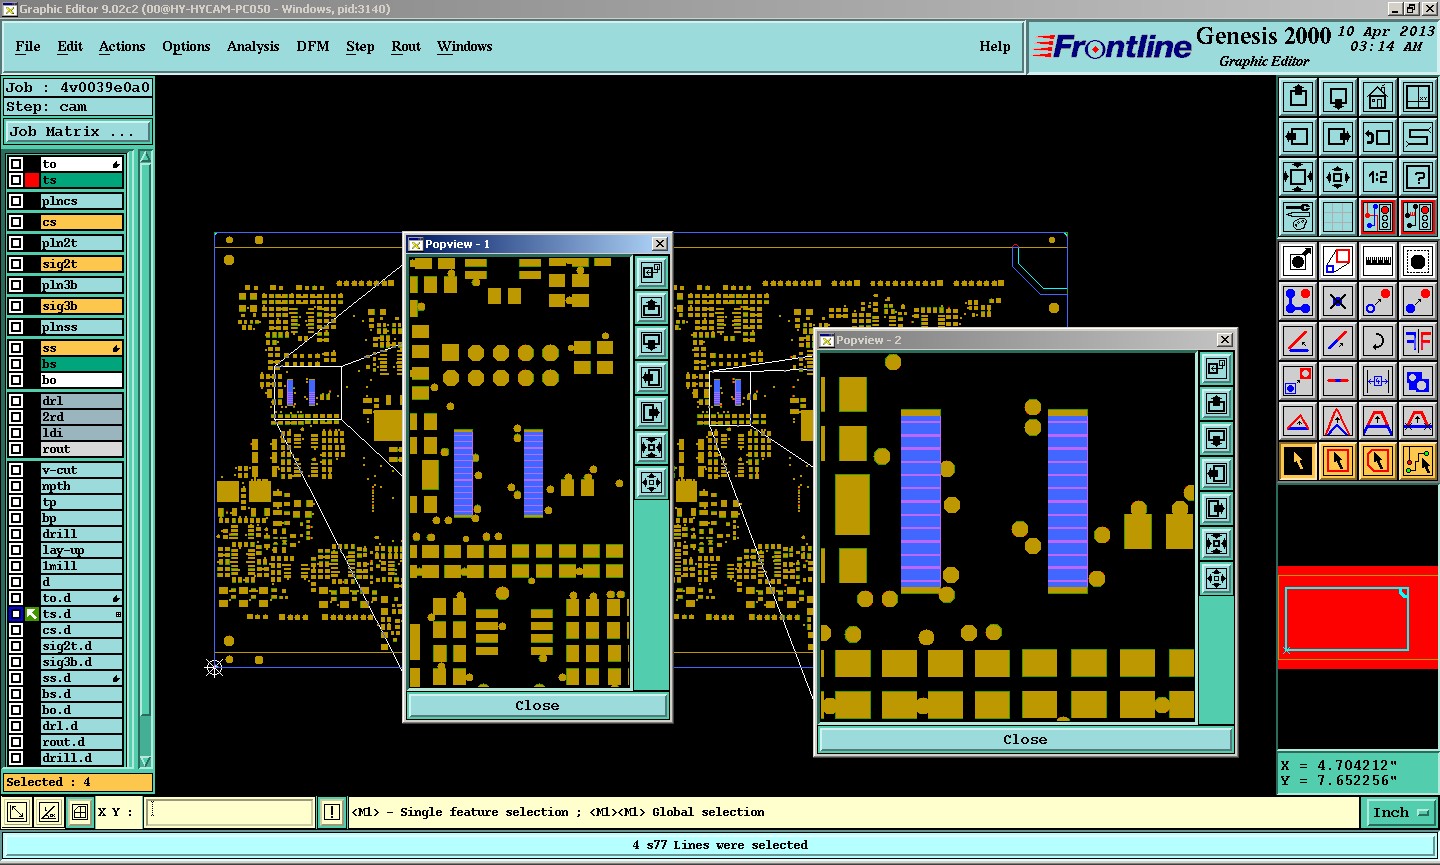Uncheck the box for layer ts.d
1440x865 pixels.
16,614
